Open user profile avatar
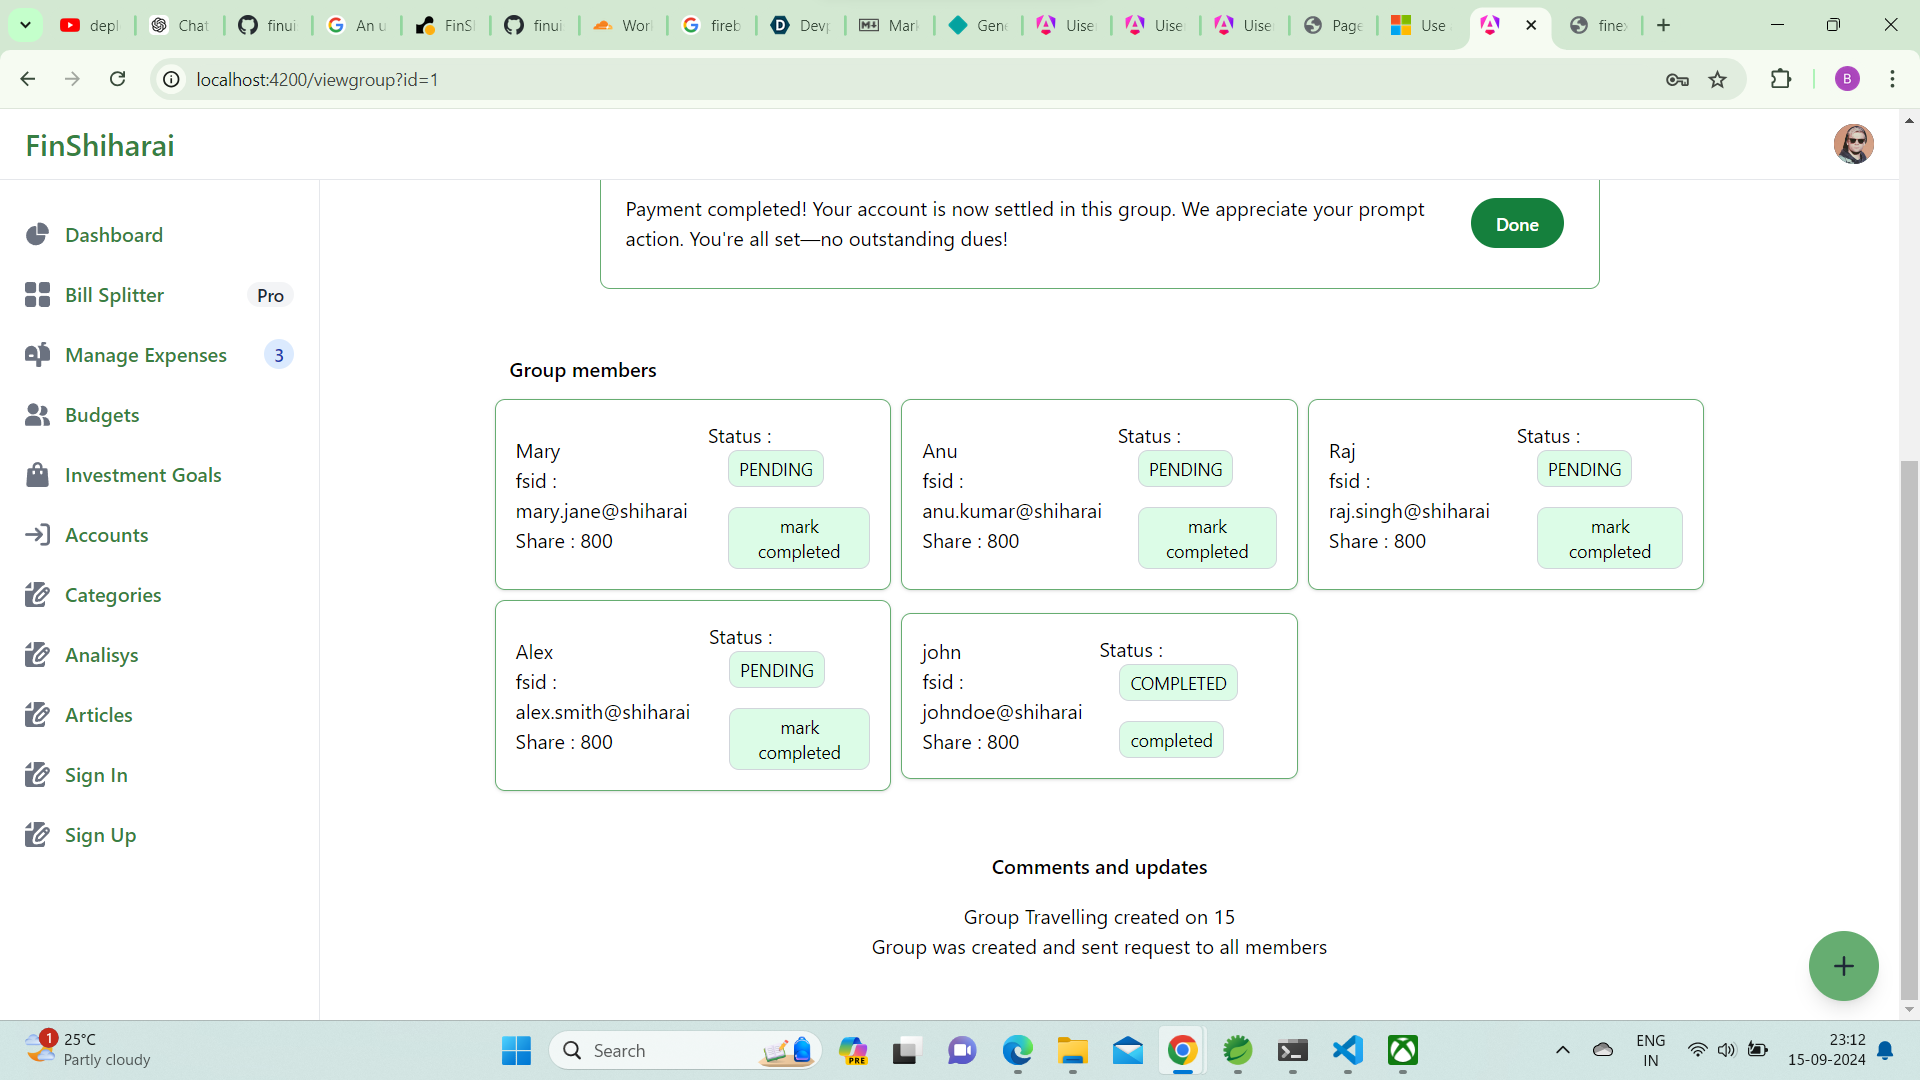 (1853, 144)
